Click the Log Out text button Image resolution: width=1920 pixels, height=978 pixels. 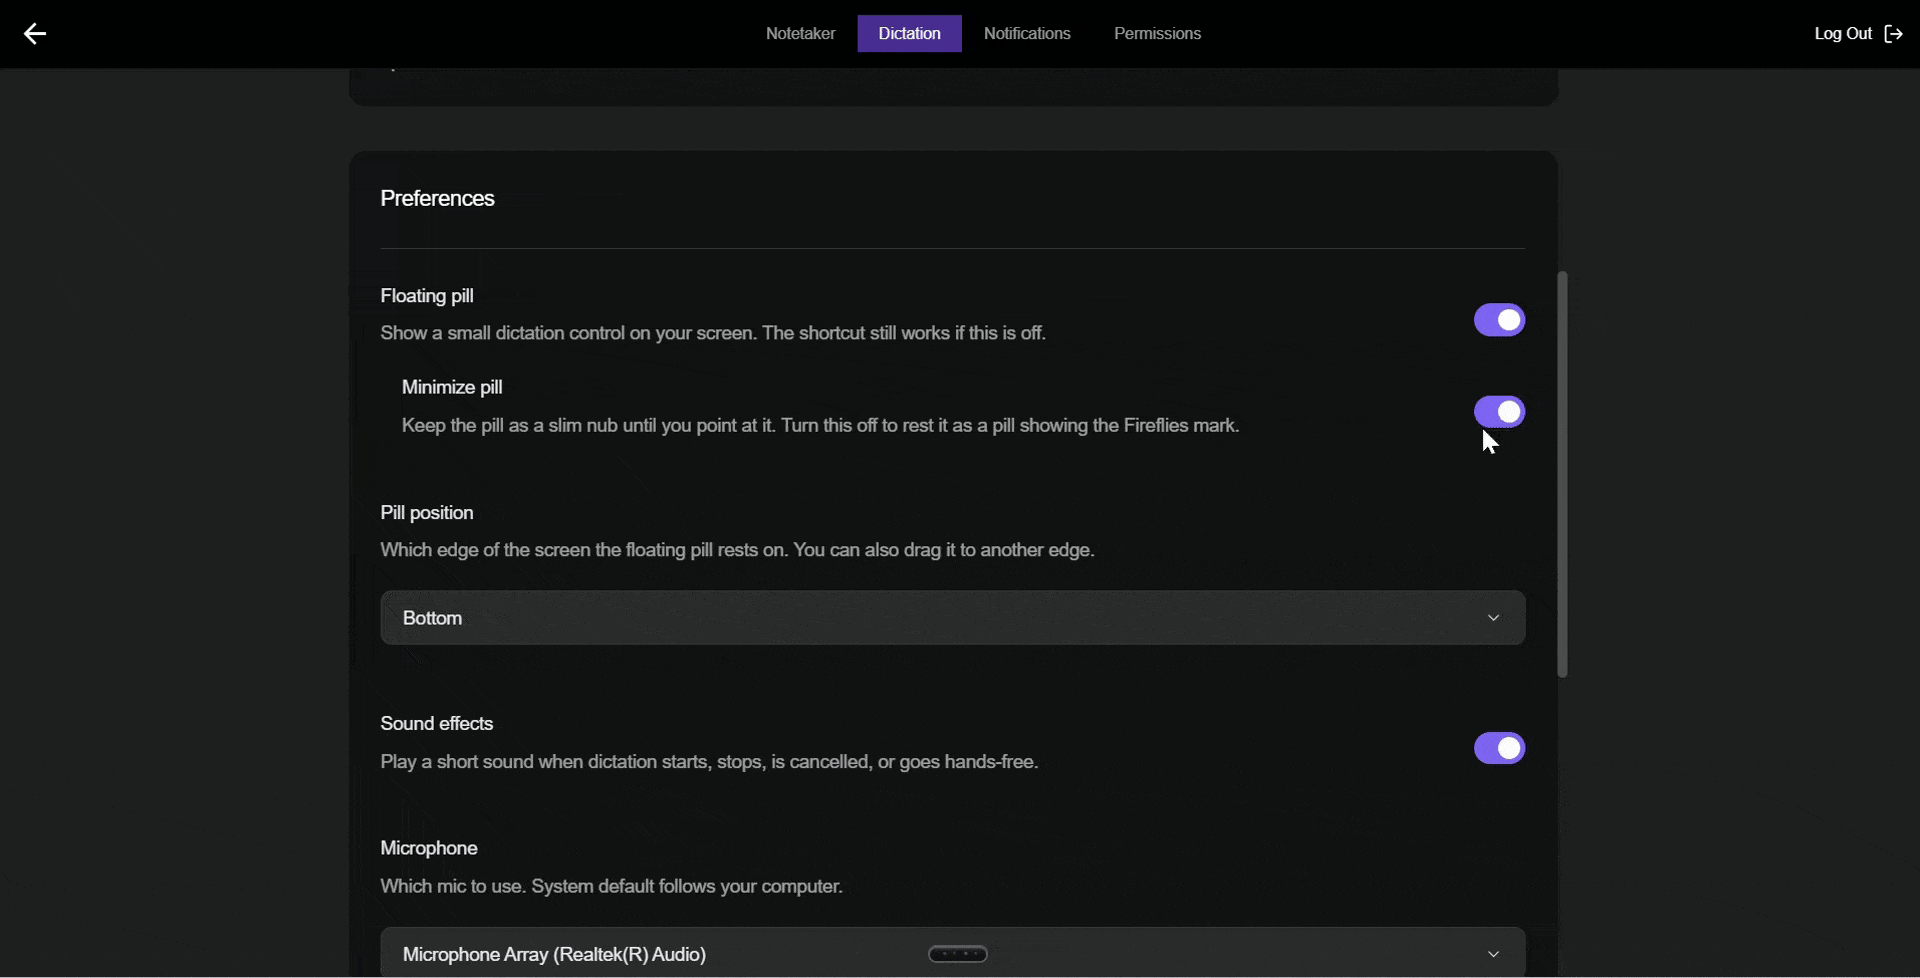[x=1843, y=34]
